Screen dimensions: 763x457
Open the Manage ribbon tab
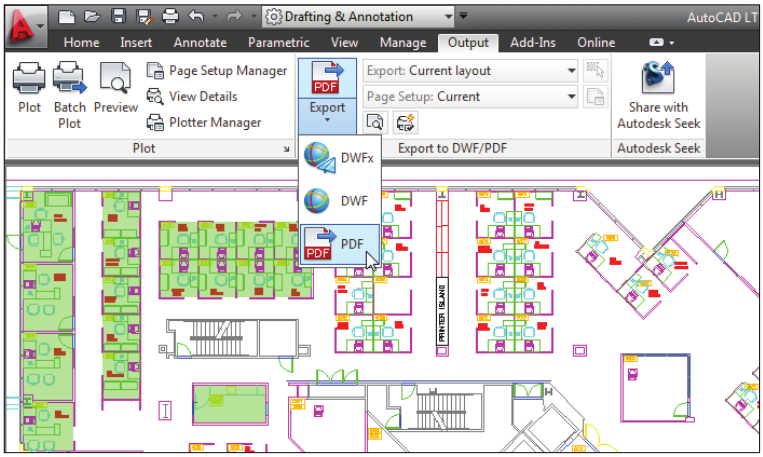coord(403,43)
